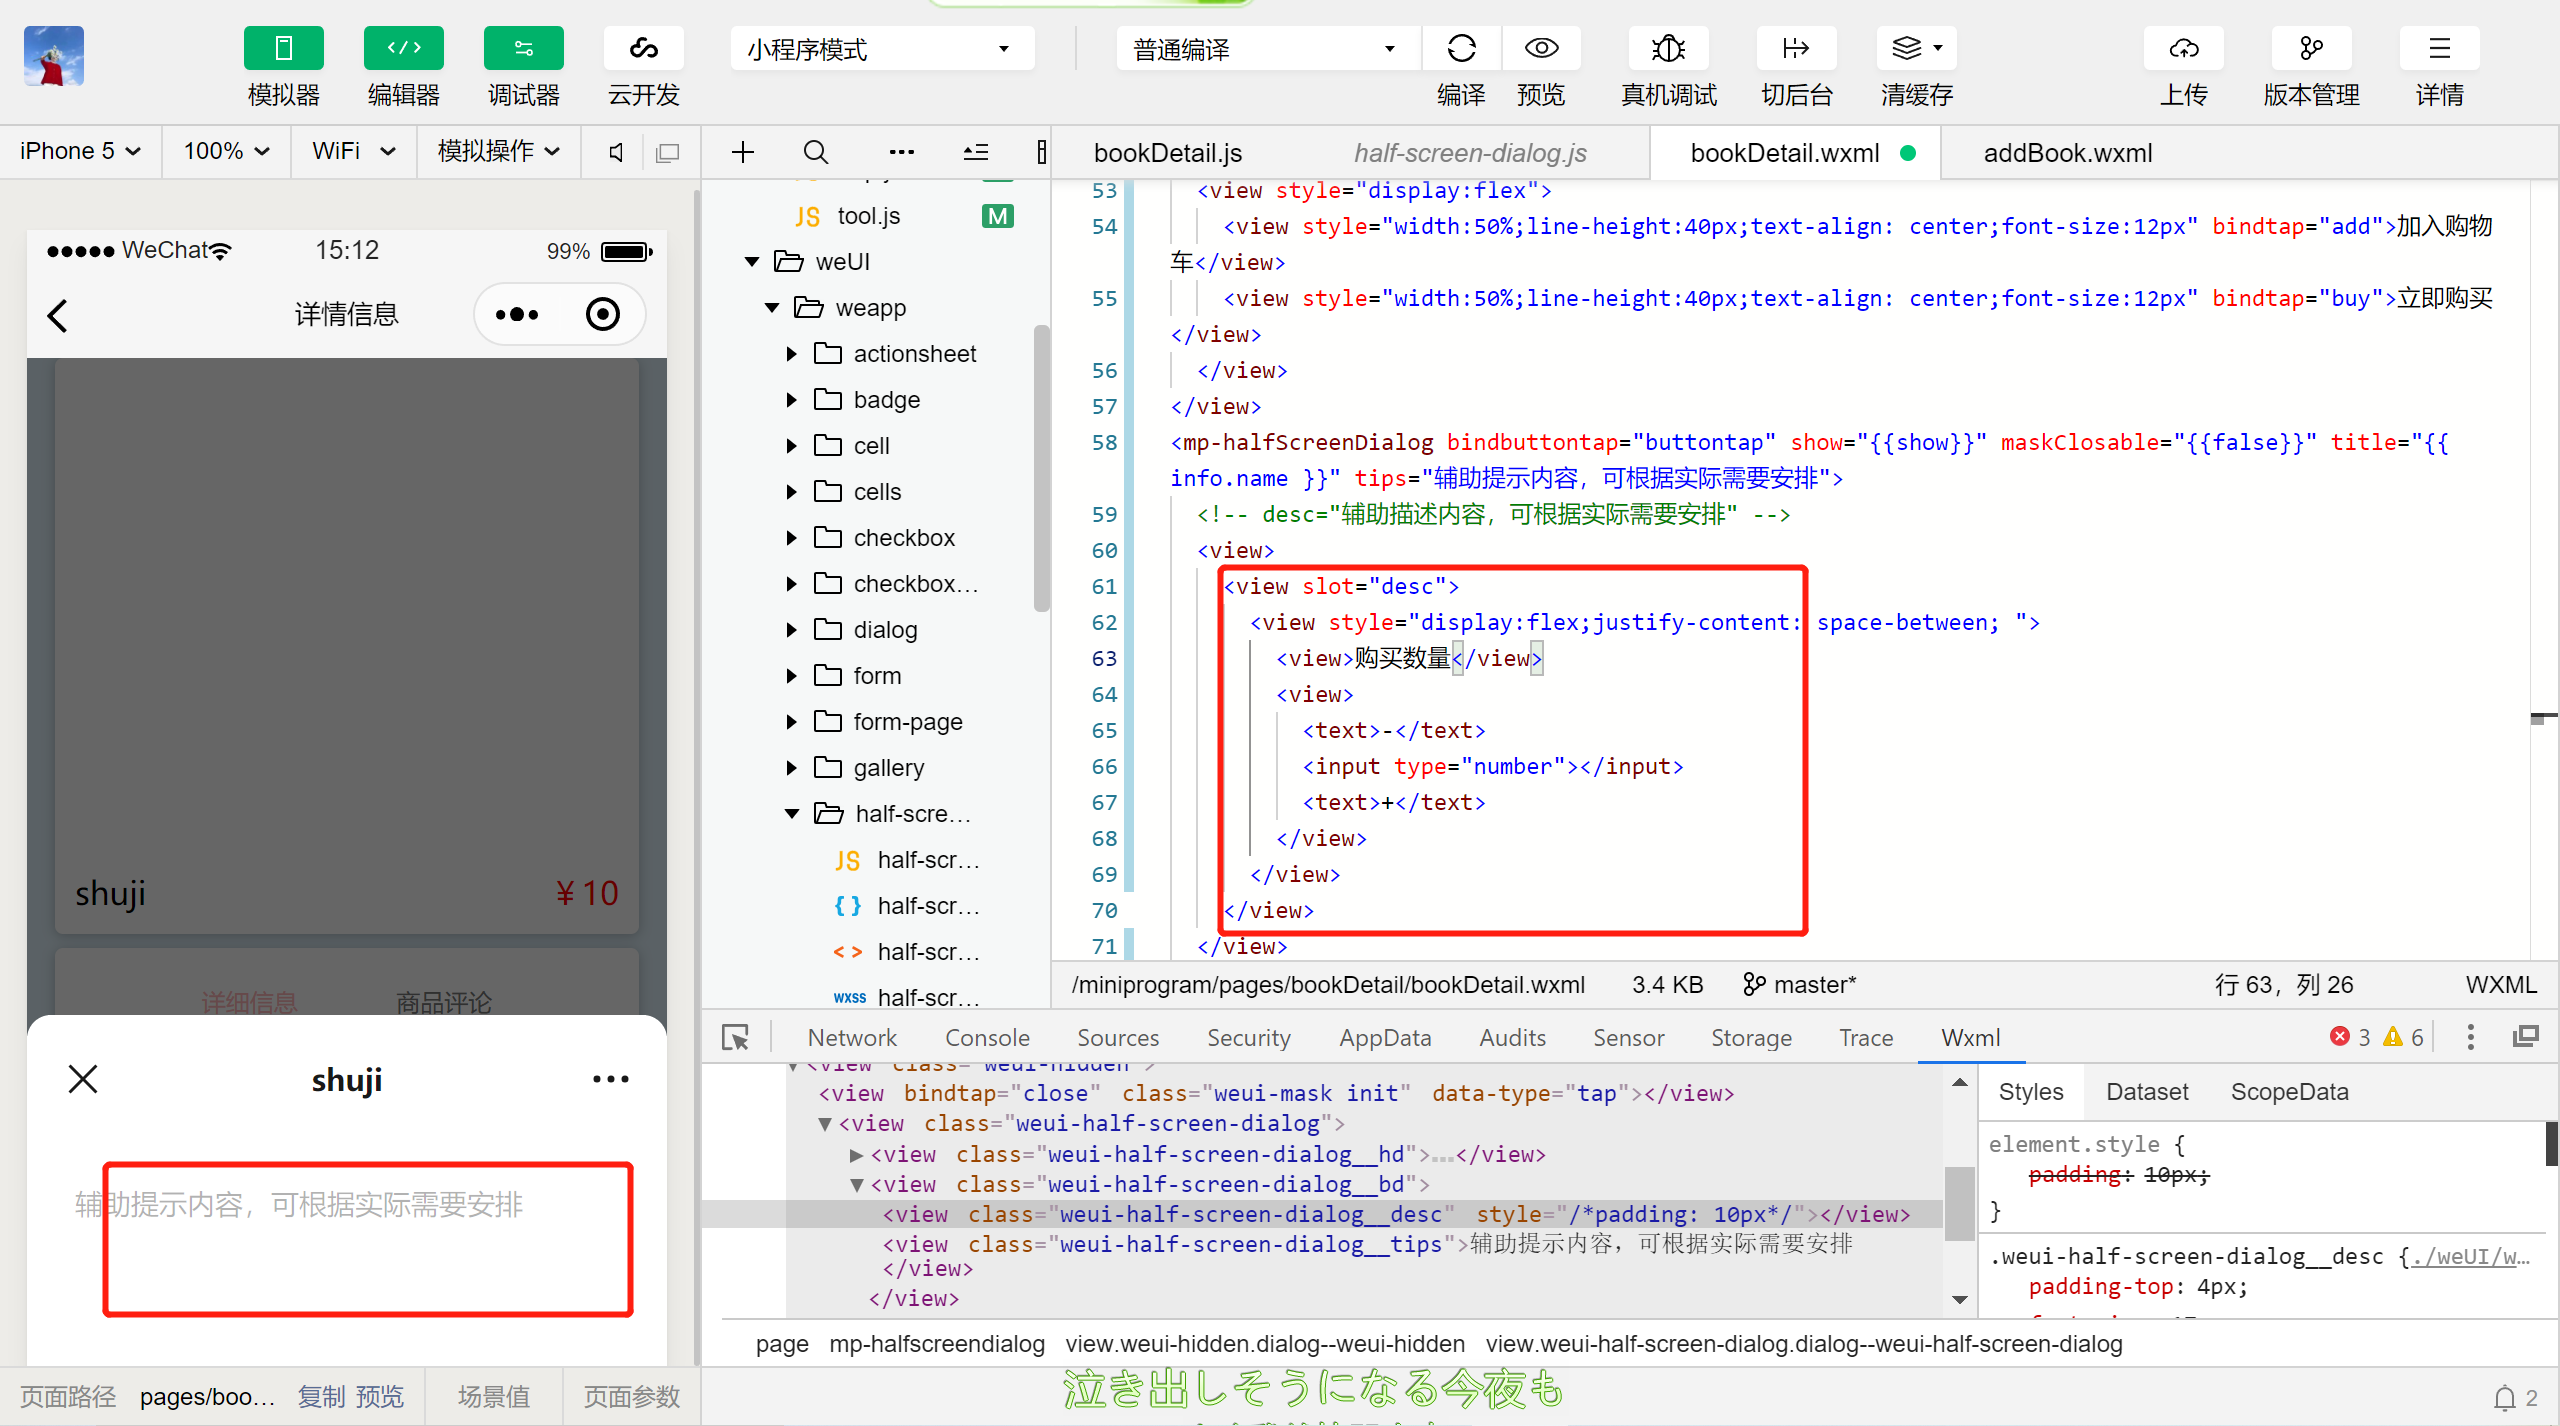
Task: Open the addBook.wxml editor tab
Action: [x=2067, y=153]
